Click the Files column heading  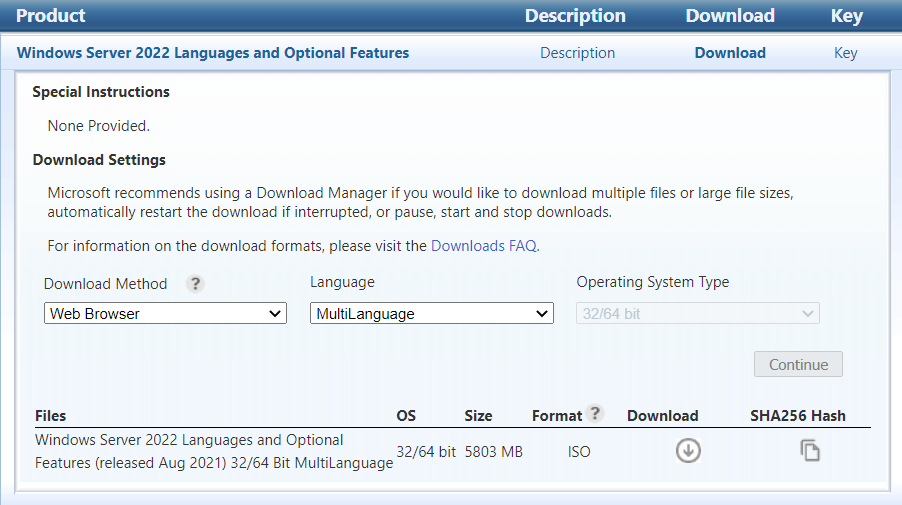coord(50,416)
